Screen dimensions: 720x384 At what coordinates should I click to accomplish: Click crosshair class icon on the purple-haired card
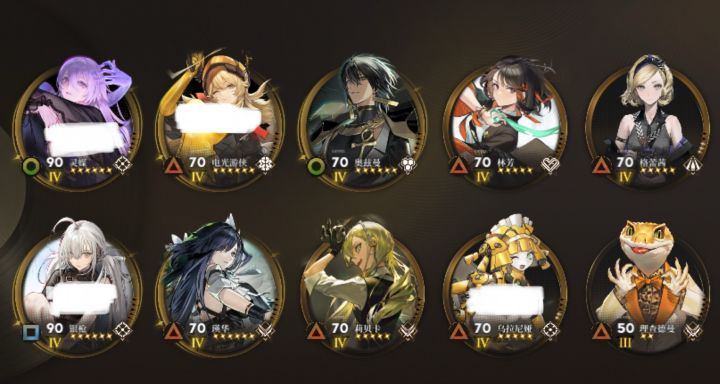point(123,165)
